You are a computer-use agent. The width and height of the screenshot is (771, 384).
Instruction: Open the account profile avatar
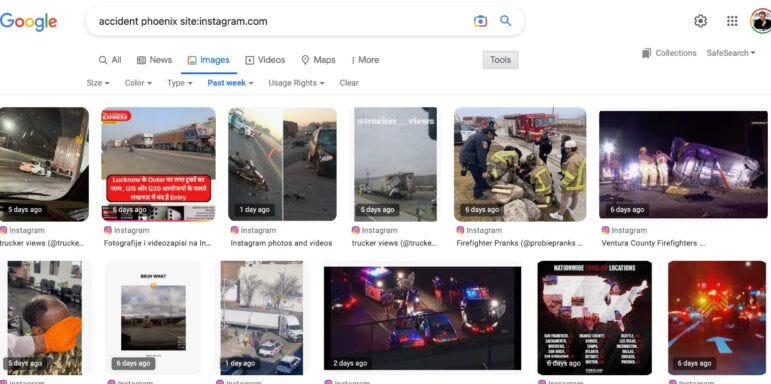coord(761,21)
